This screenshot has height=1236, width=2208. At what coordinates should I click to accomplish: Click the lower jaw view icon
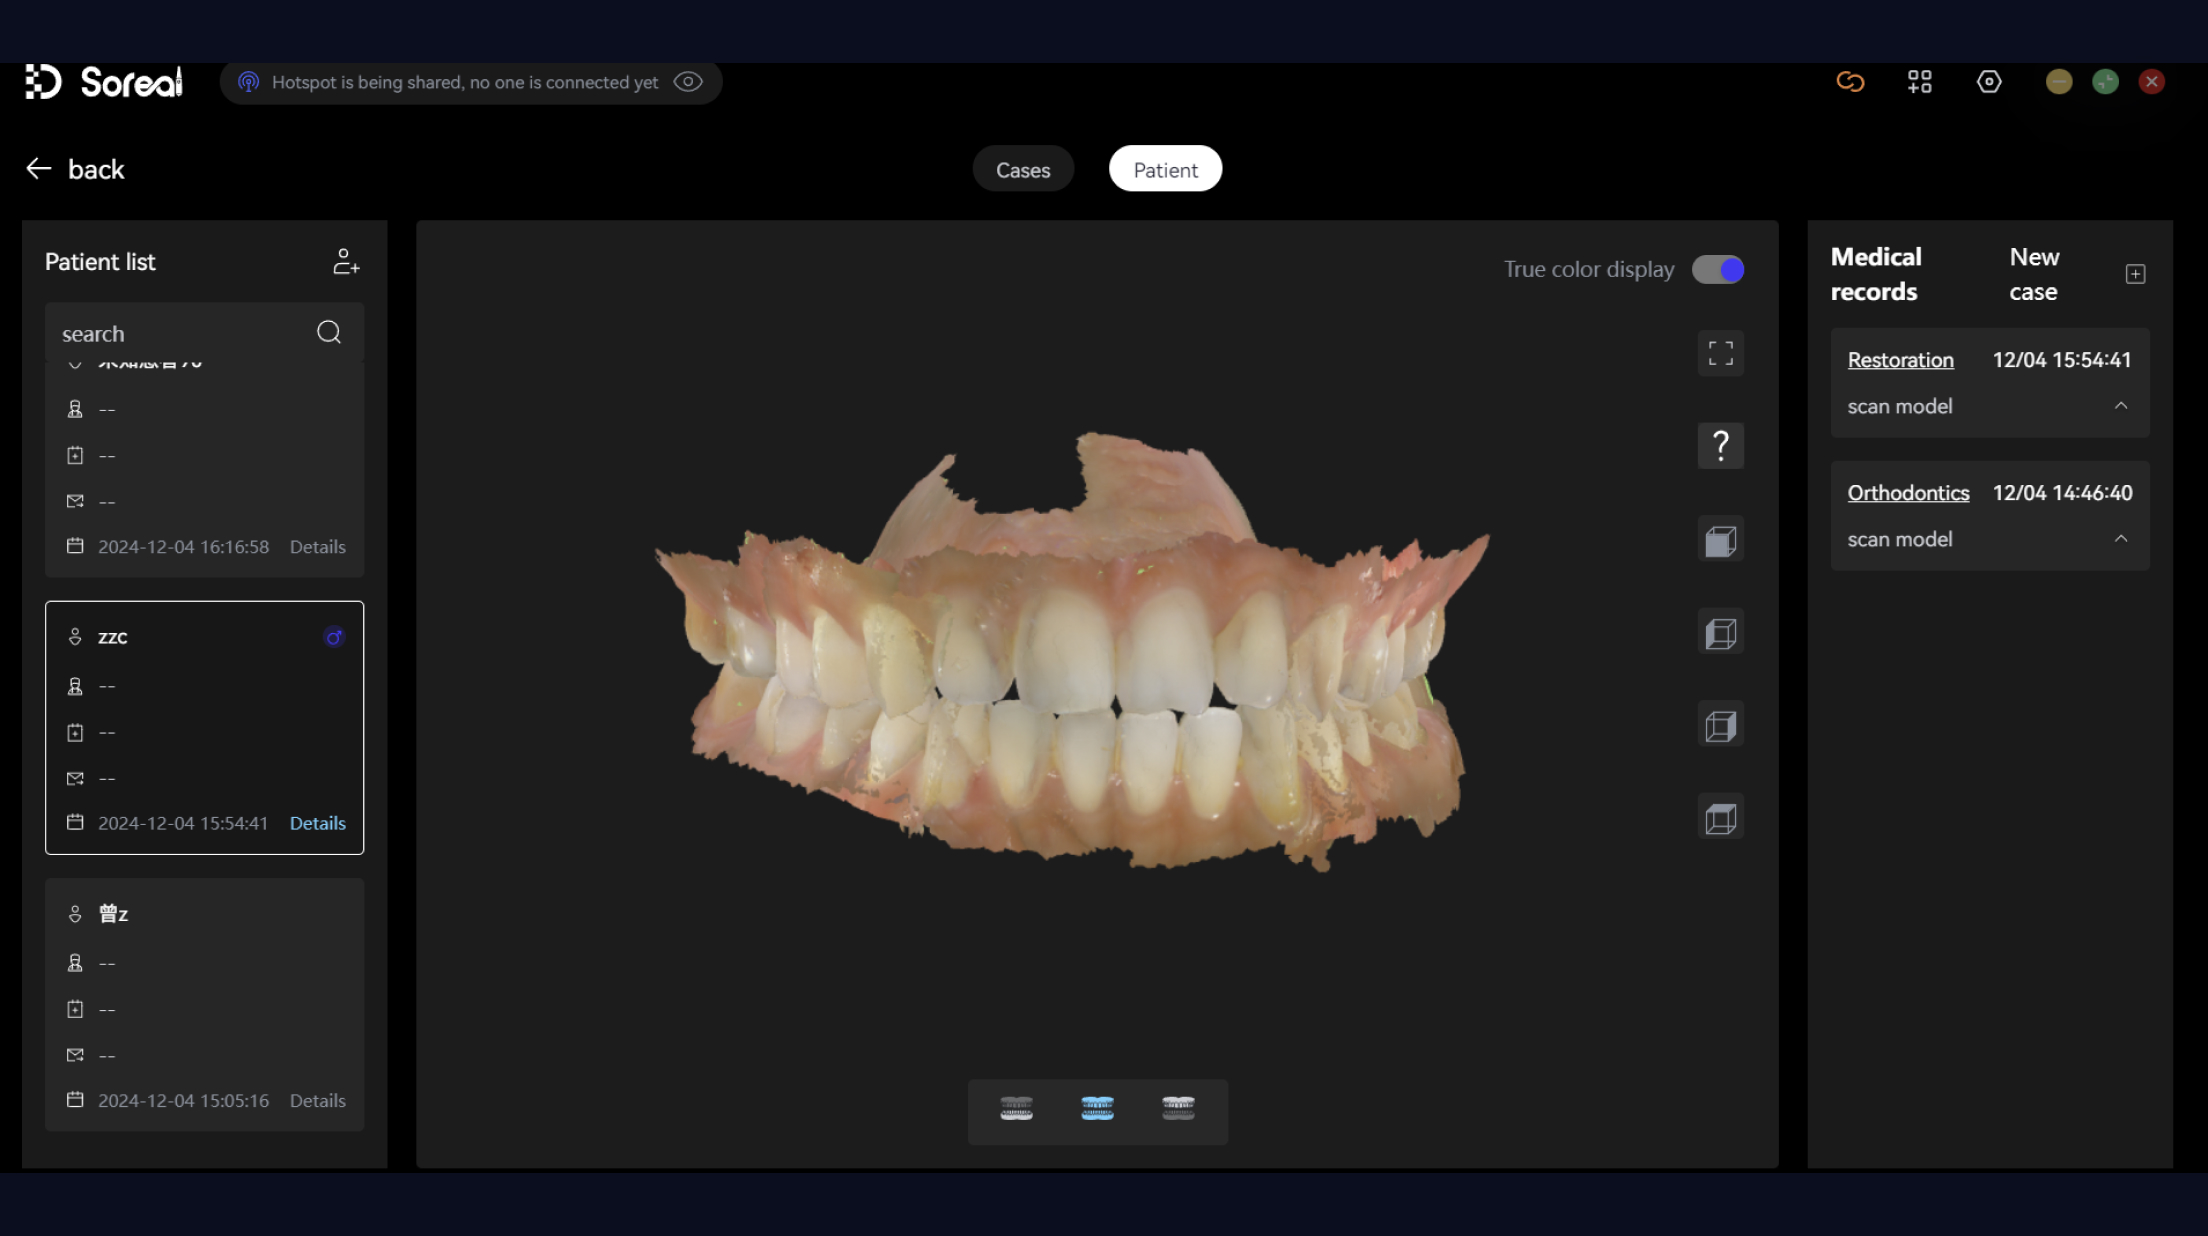(1016, 1107)
